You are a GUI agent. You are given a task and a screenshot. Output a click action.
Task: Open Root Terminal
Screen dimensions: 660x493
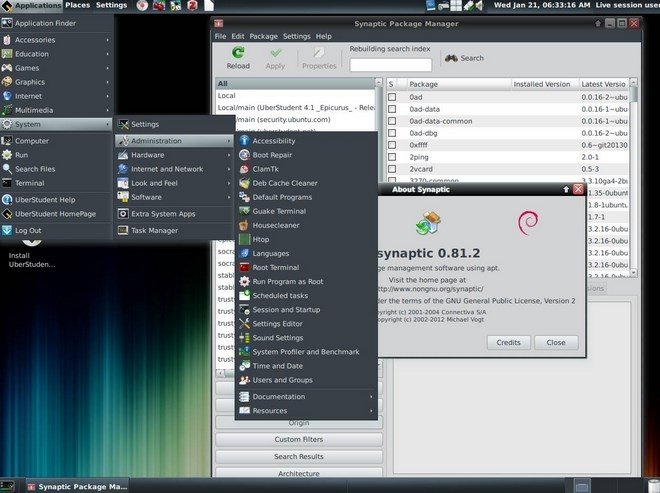pos(306,267)
